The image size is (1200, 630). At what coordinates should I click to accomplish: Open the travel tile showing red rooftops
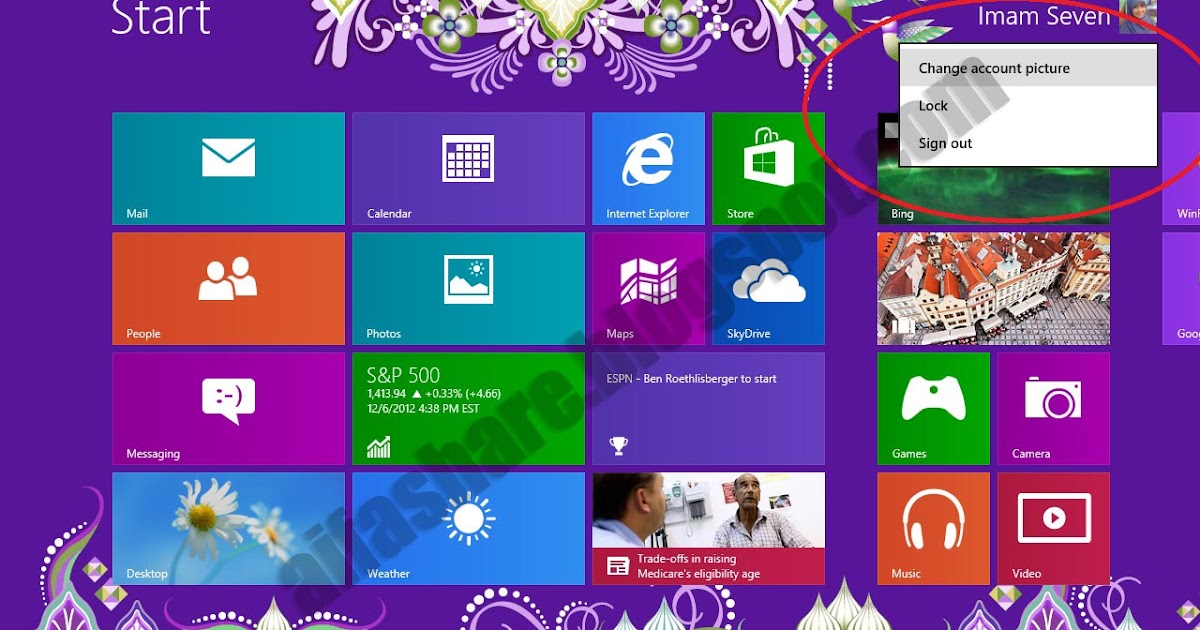click(993, 289)
